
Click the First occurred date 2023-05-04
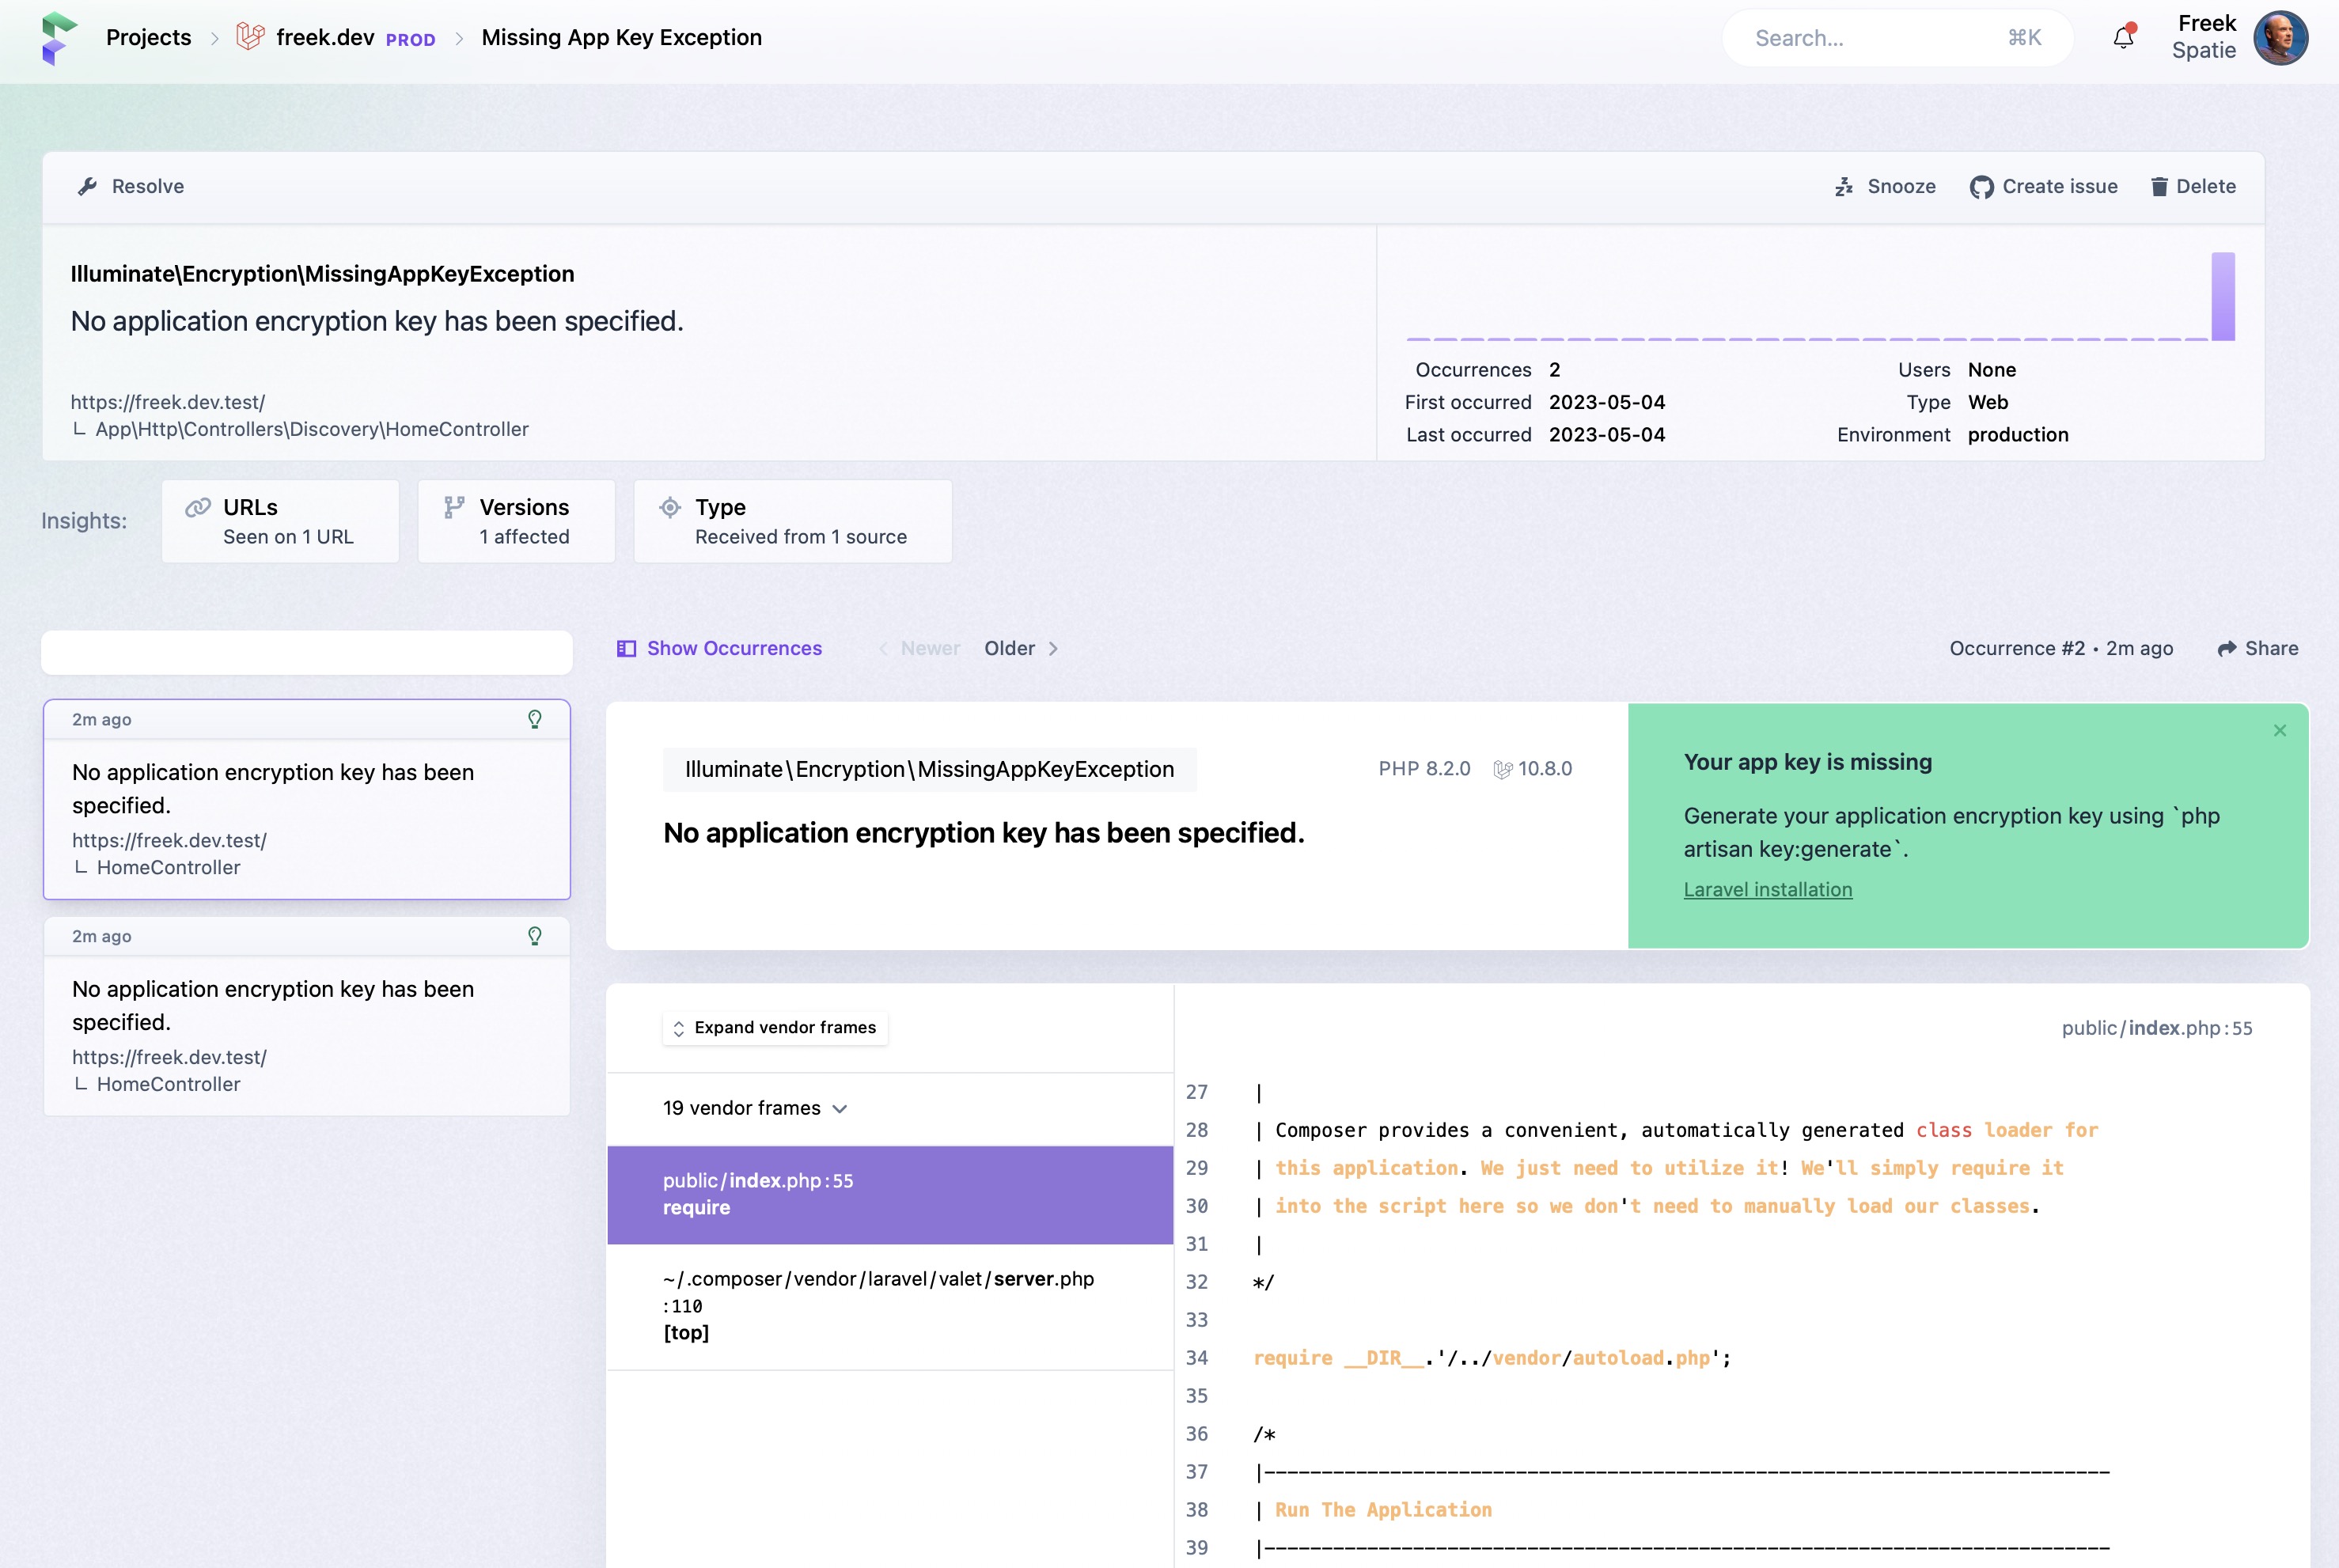click(x=1607, y=402)
